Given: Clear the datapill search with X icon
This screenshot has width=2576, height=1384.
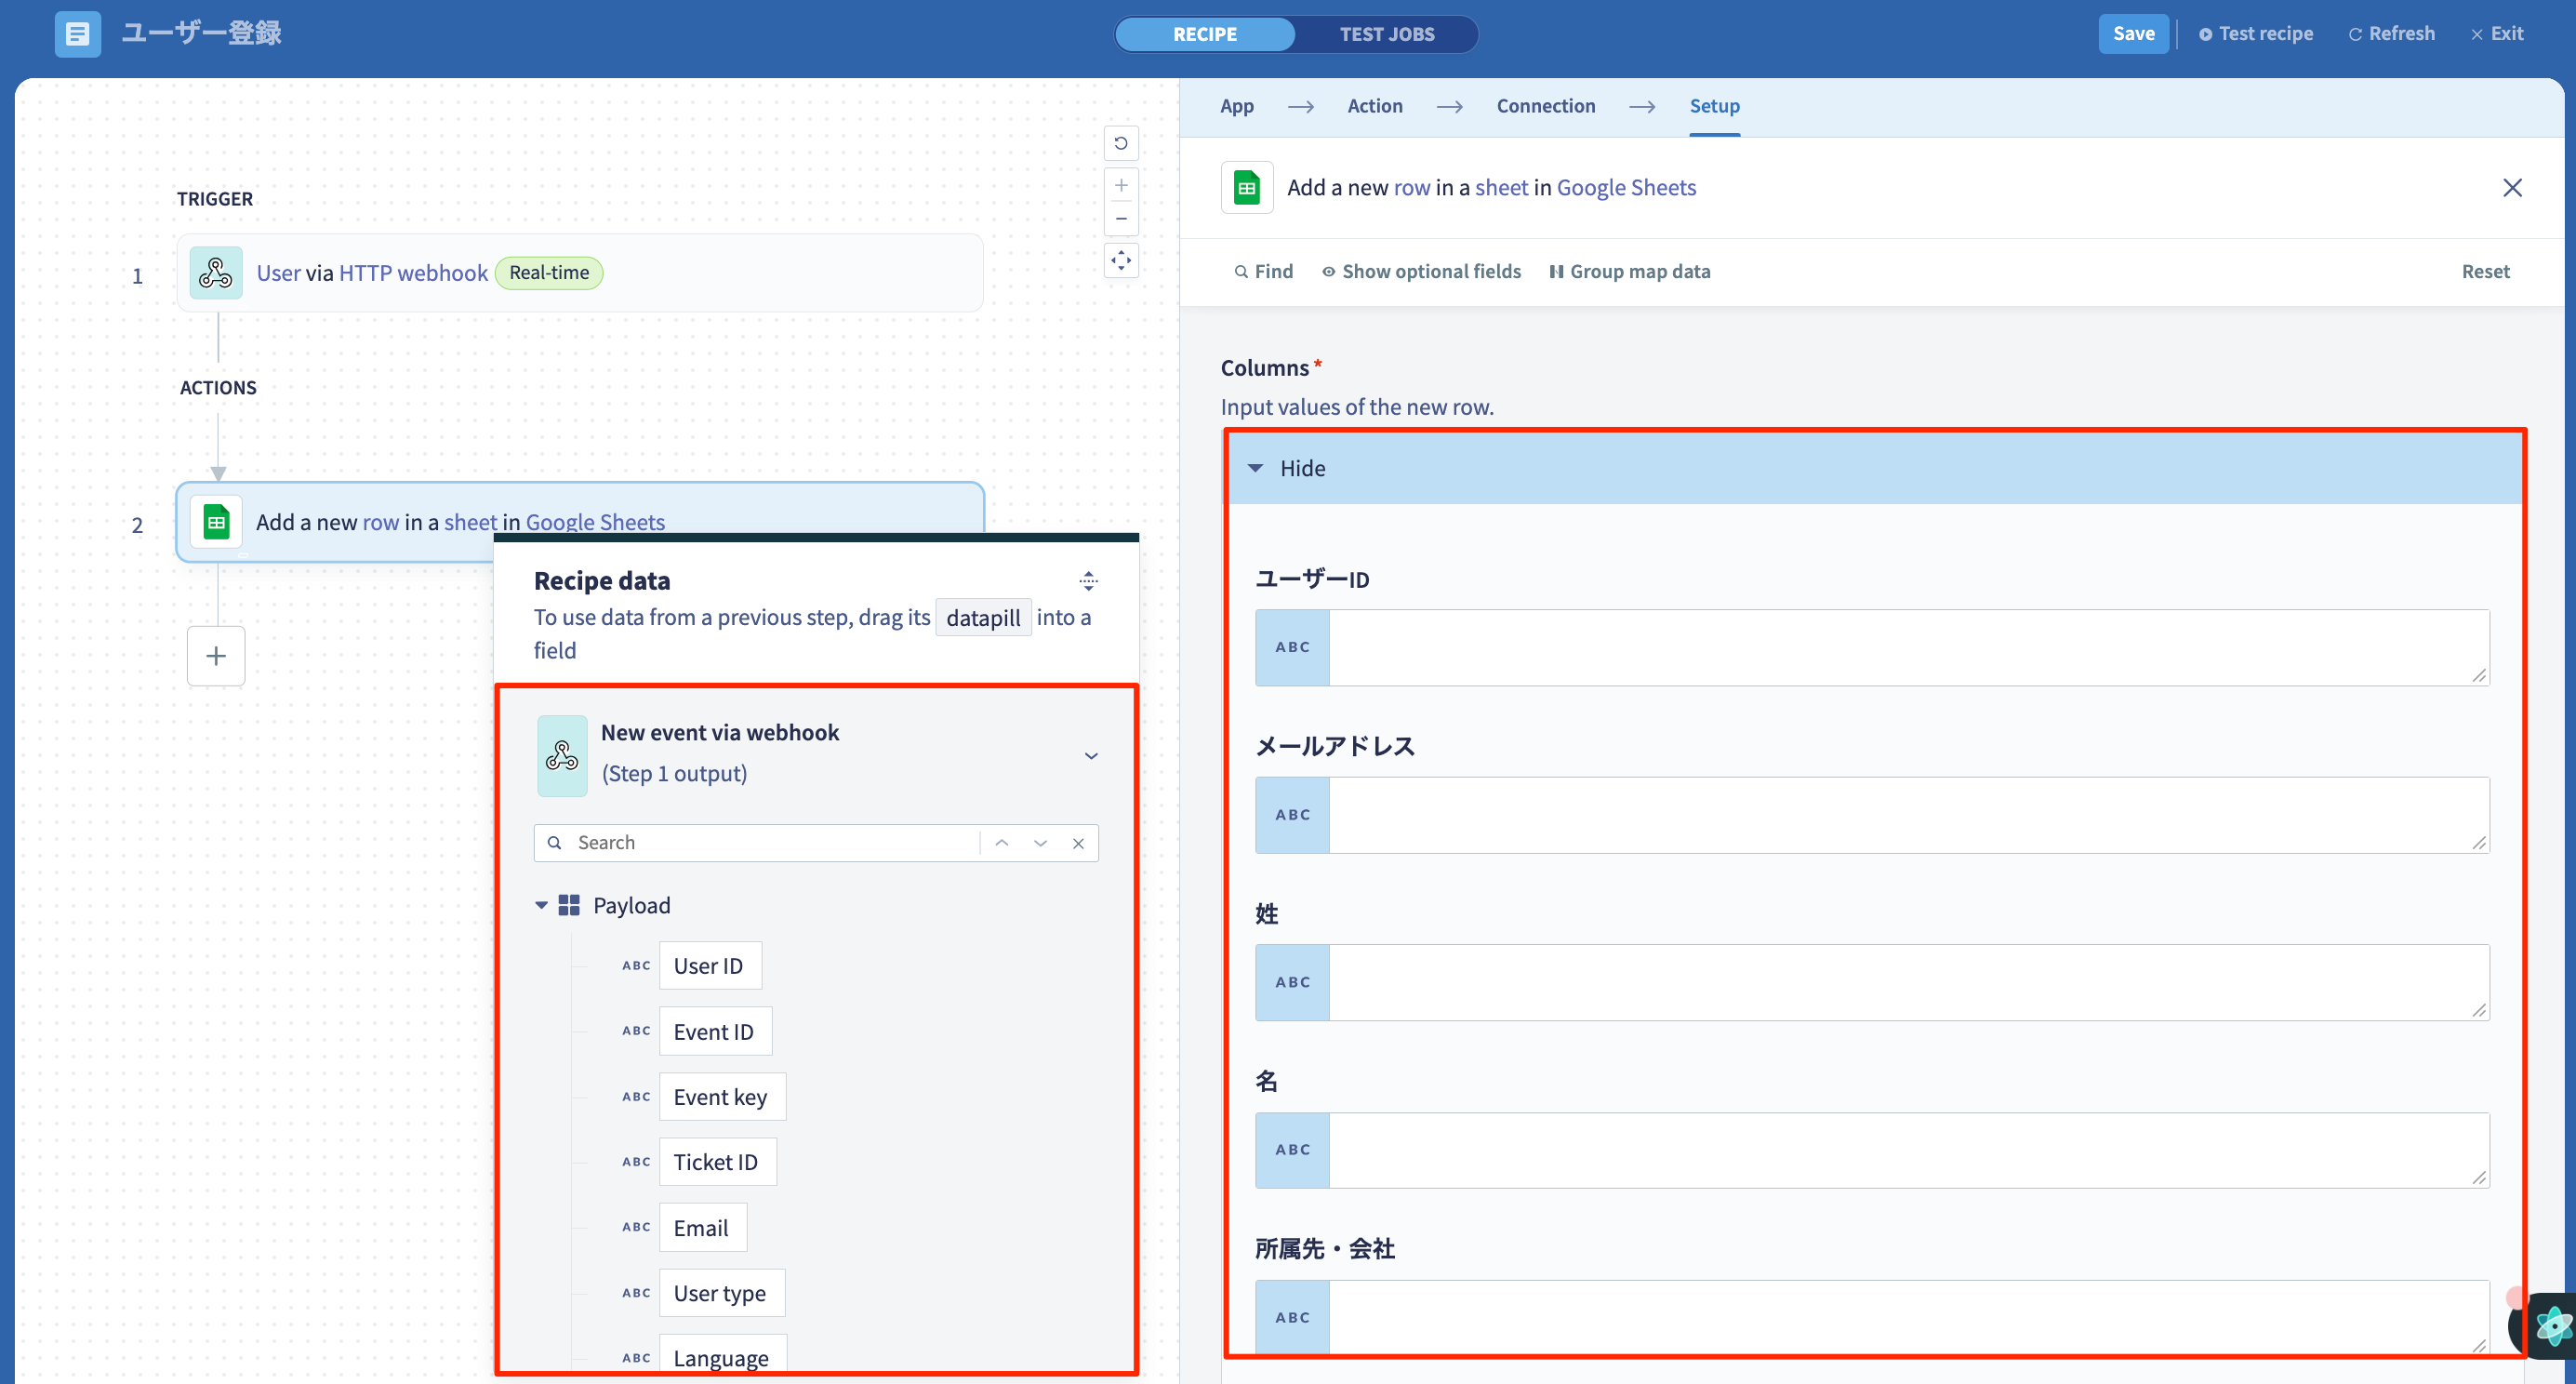Looking at the screenshot, I should coord(1078,843).
